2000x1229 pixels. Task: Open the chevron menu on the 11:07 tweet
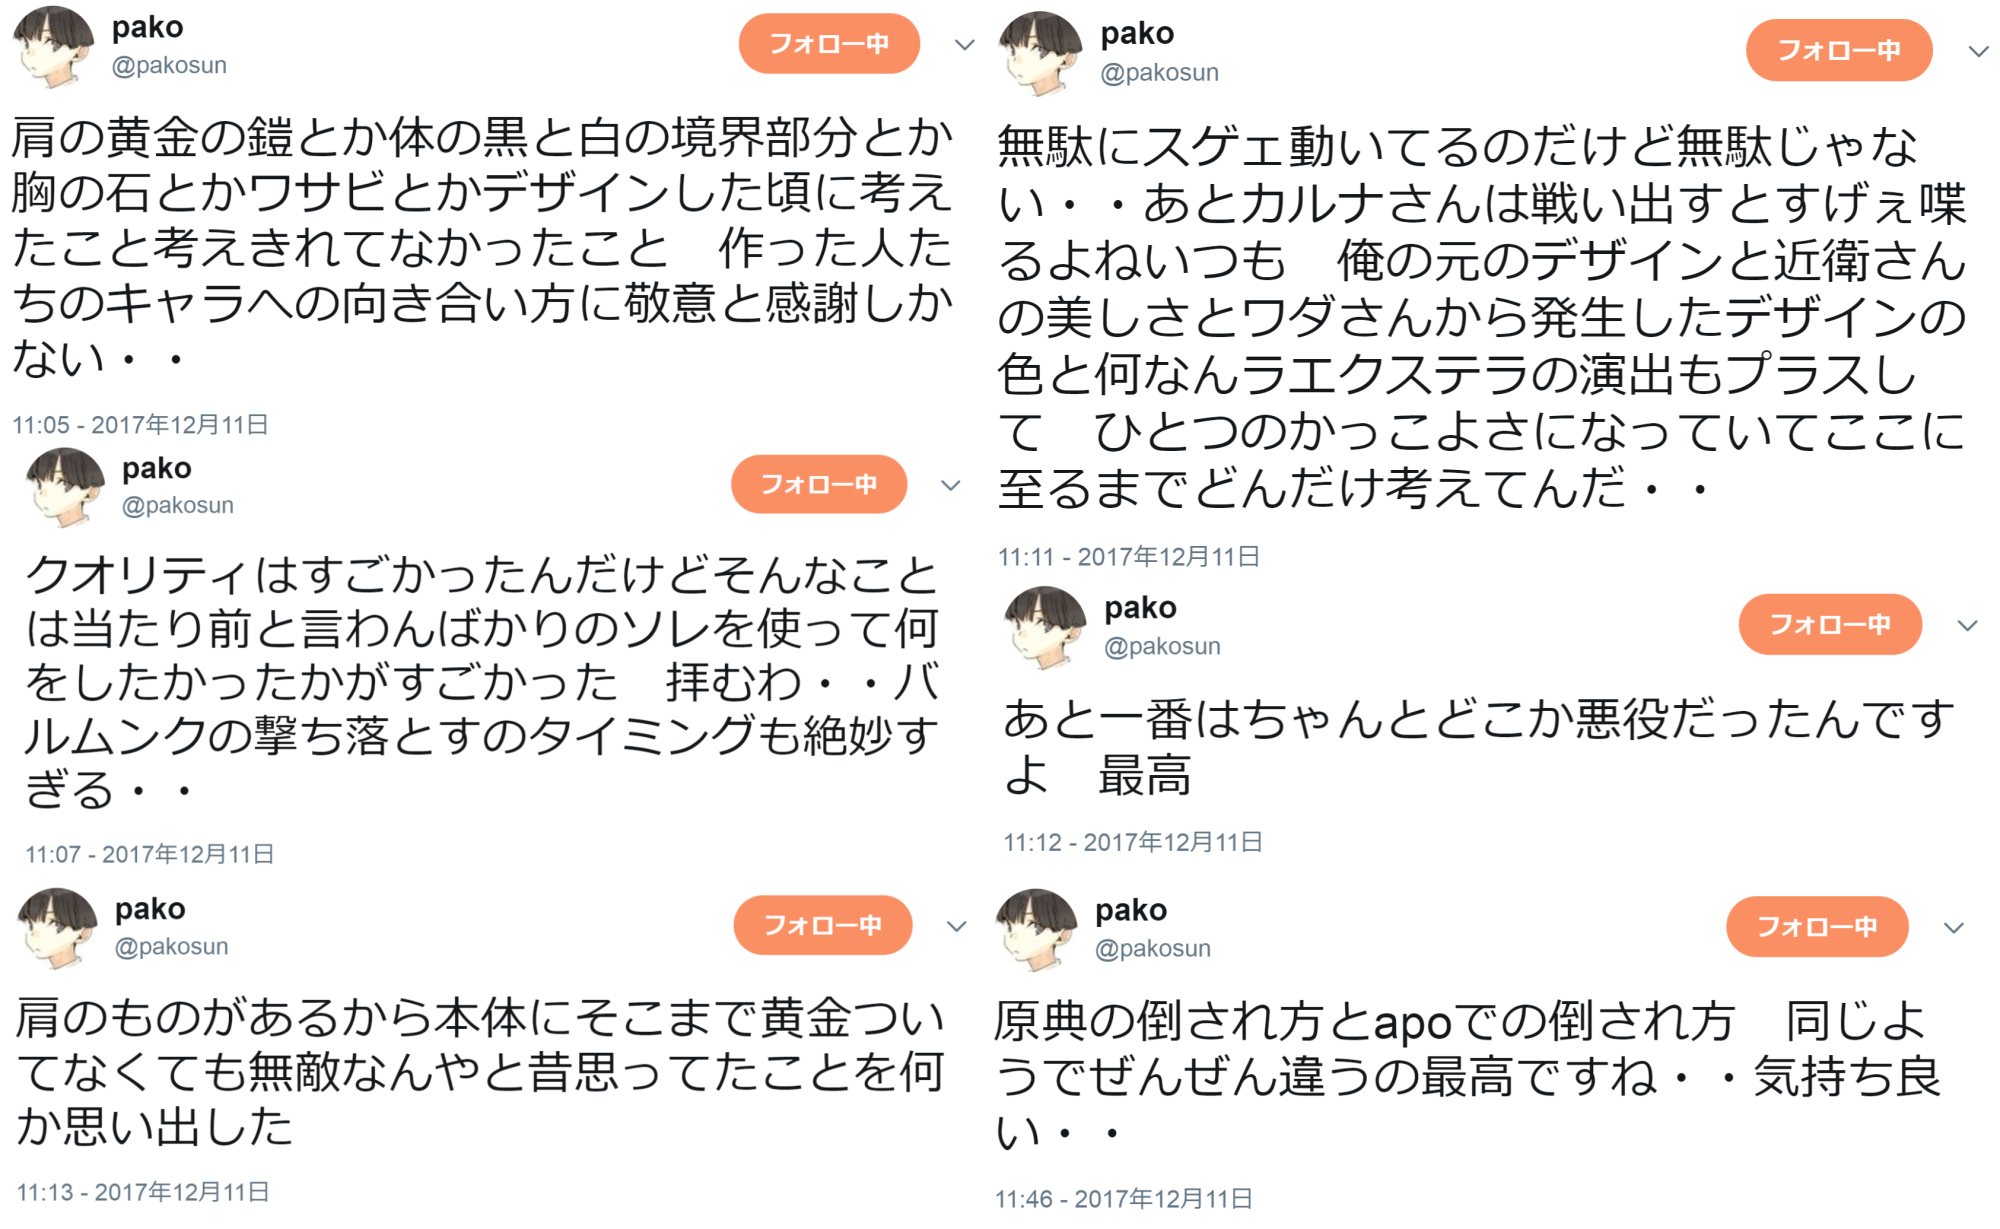coord(951,486)
